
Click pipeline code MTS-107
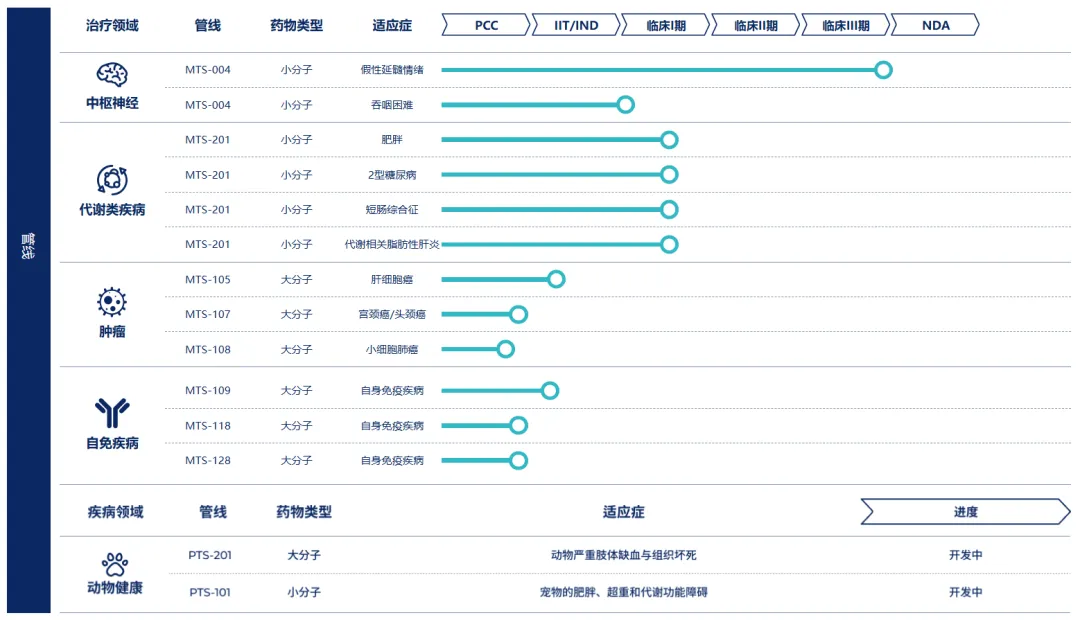click(x=207, y=314)
